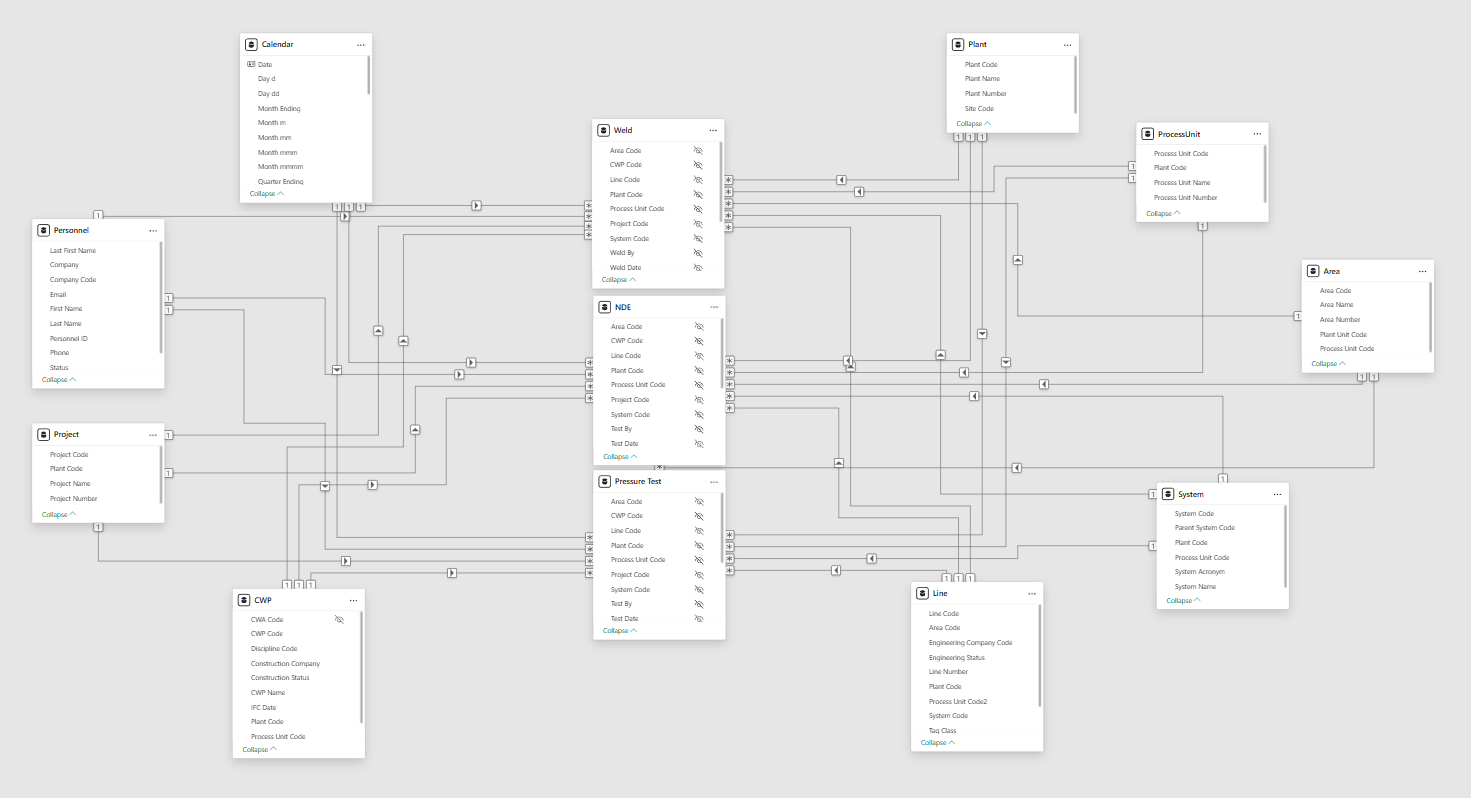Open more options for ProcessUnit table
1471x798 pixels.
click(1257, 134)
